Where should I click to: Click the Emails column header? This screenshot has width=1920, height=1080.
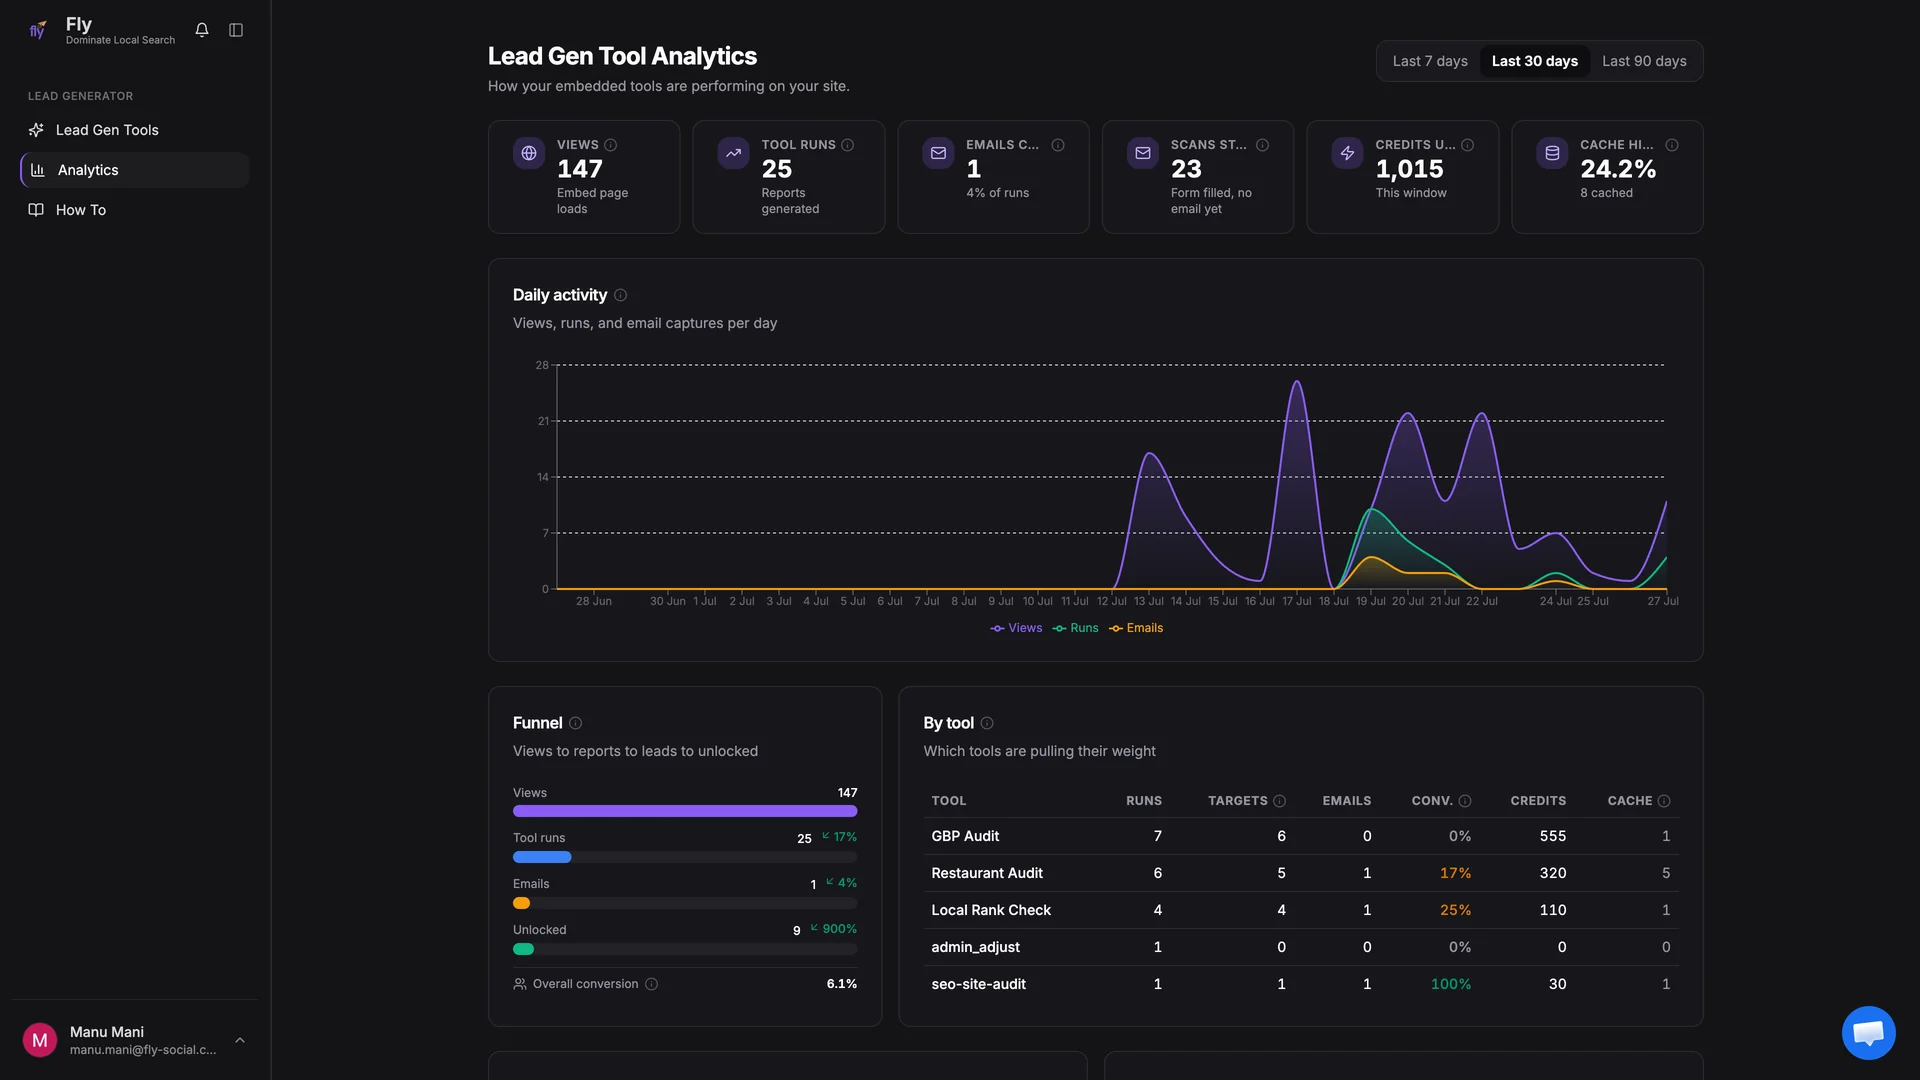[1347, 801]
